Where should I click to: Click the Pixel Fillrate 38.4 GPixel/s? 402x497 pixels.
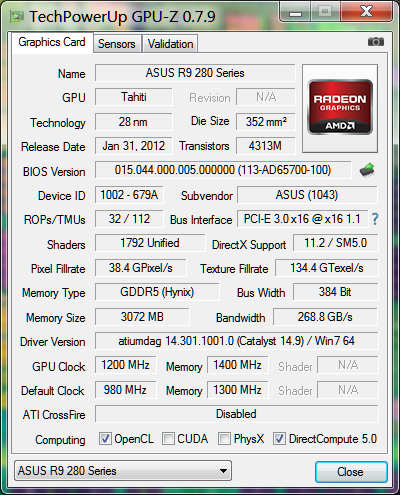(x=141, y=268)
